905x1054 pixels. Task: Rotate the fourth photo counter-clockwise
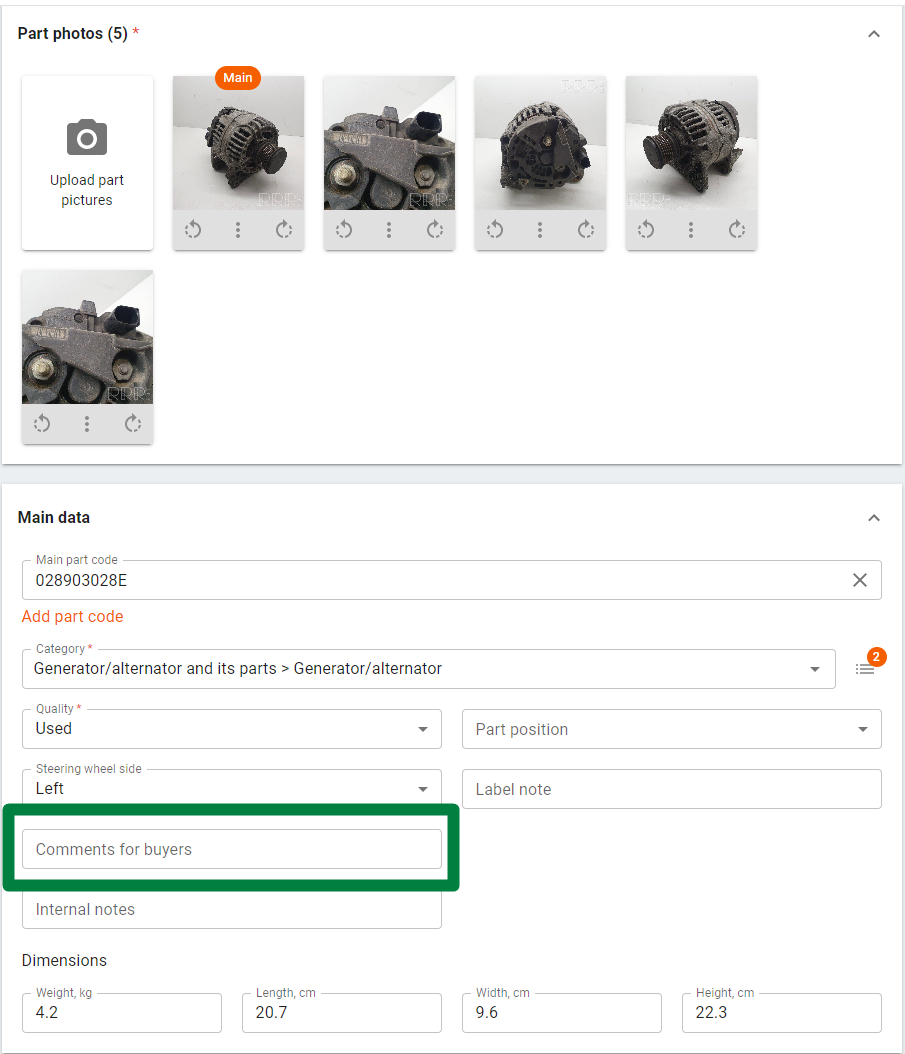646,230
